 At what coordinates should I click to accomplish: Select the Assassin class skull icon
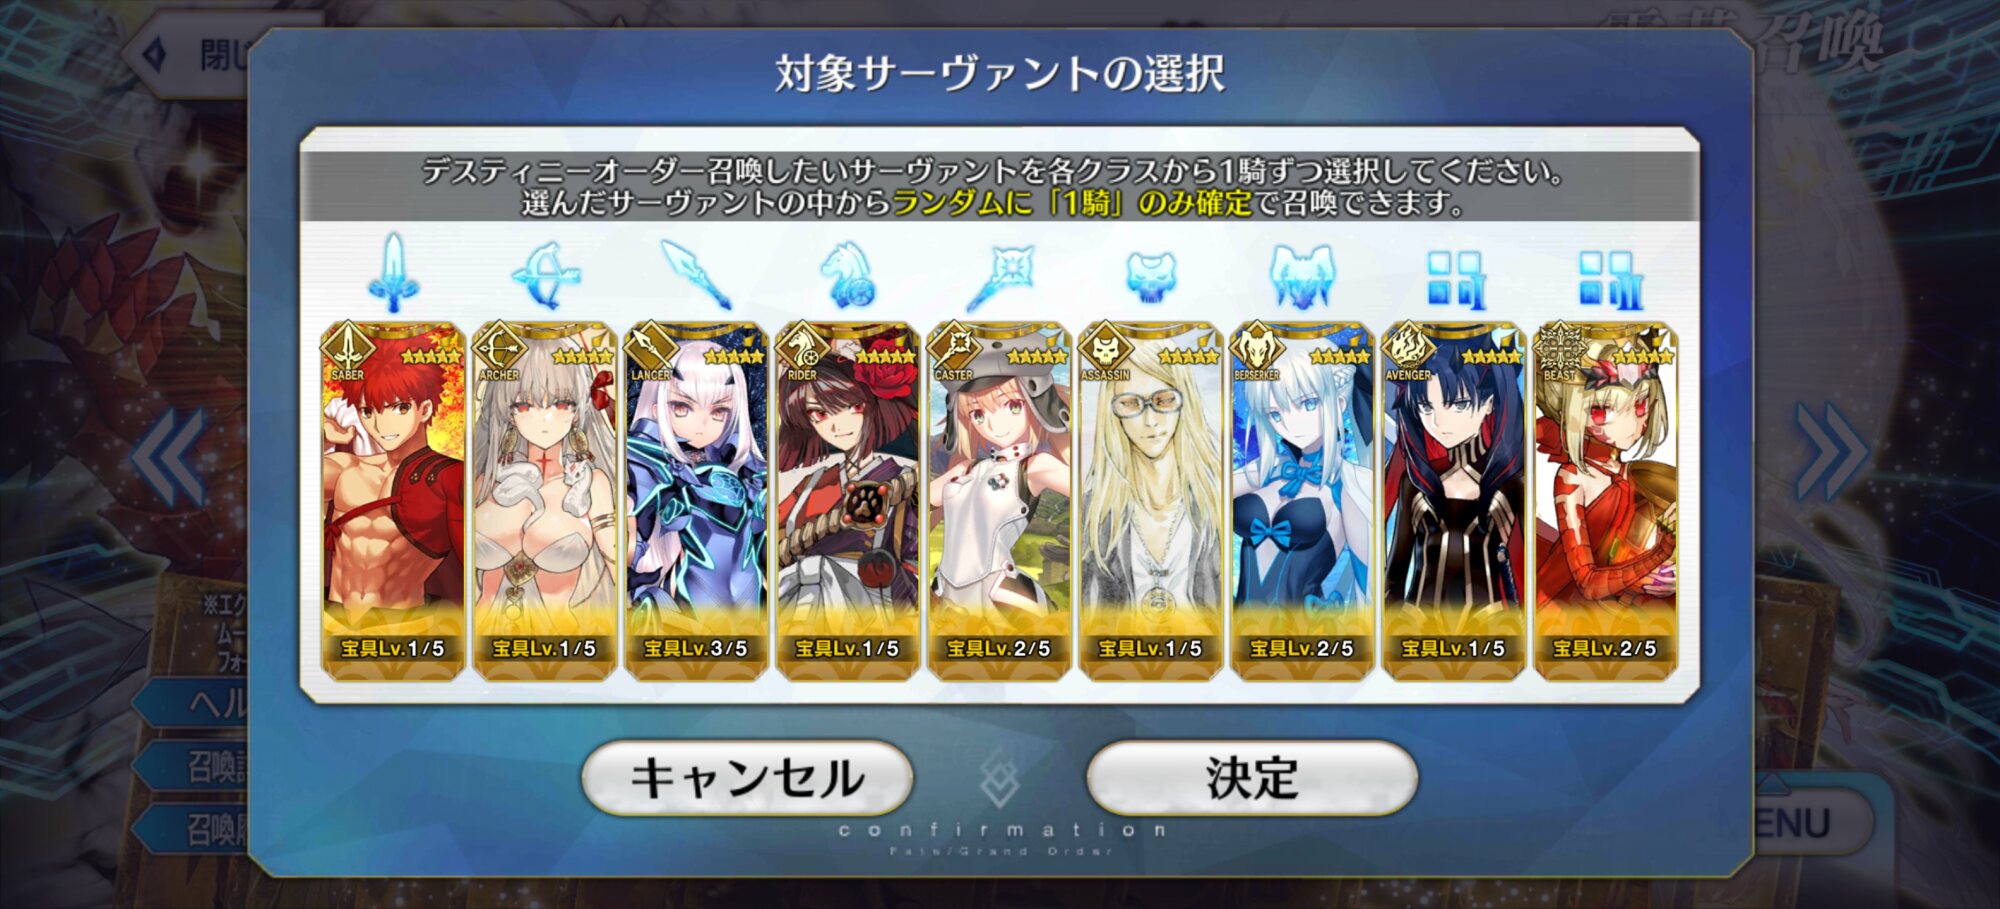click(1151, 276)
